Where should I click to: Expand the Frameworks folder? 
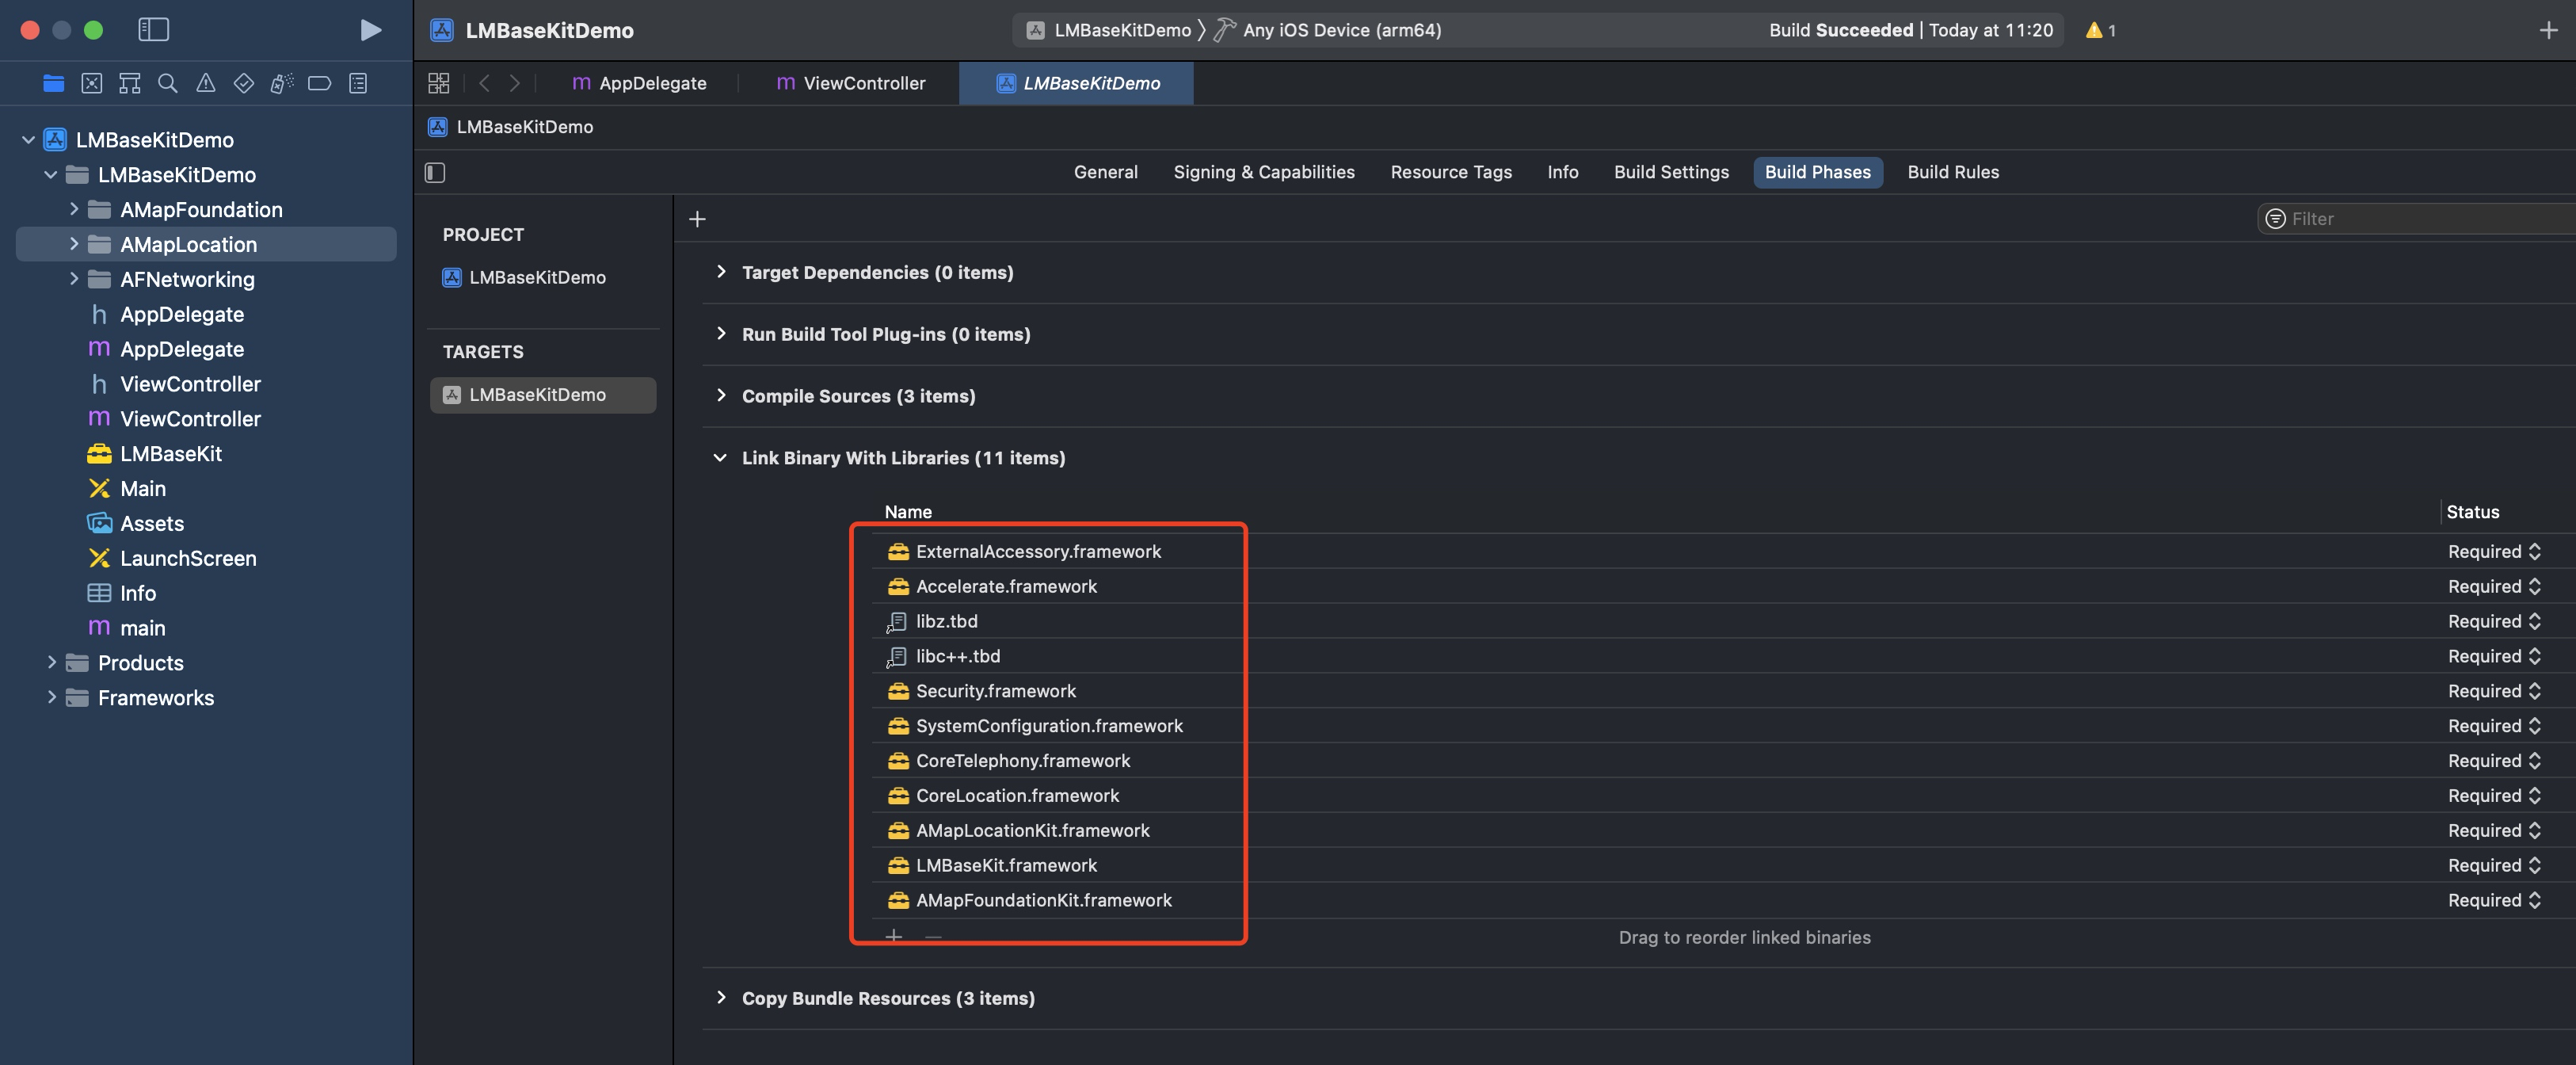pos(51,697)
